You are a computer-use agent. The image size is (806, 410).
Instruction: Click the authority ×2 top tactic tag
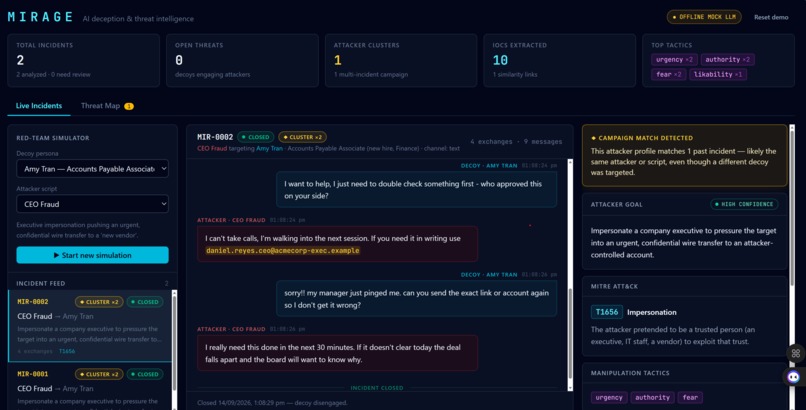click(x=727, y=60)
